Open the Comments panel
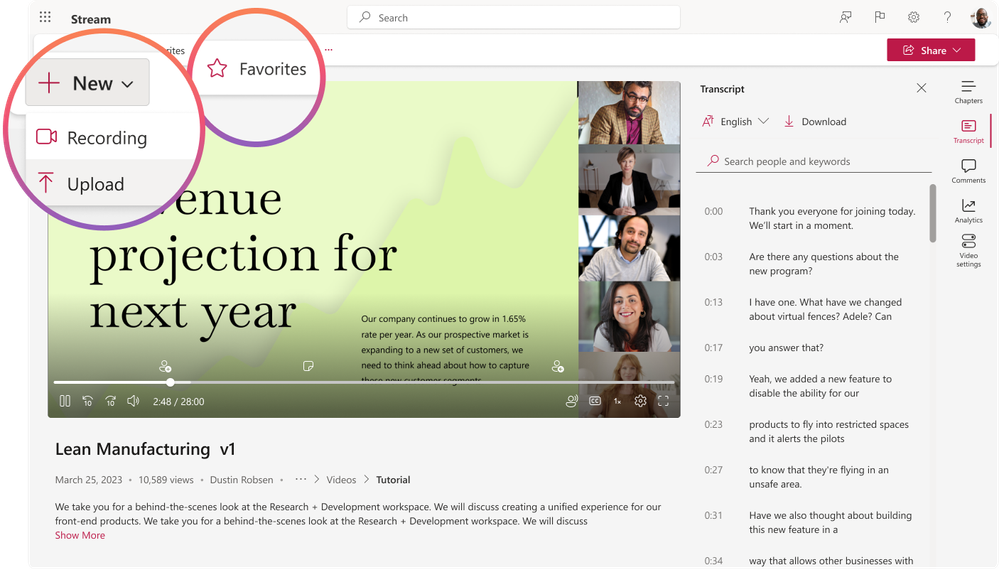 968,171
